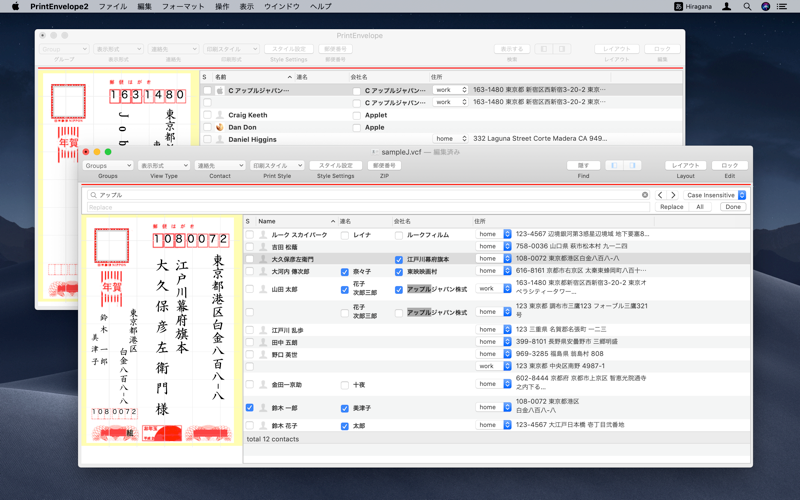Open 印刷スタイル Print Style dropdown
This screenshot has height=500, width=800.
point(277,165)
